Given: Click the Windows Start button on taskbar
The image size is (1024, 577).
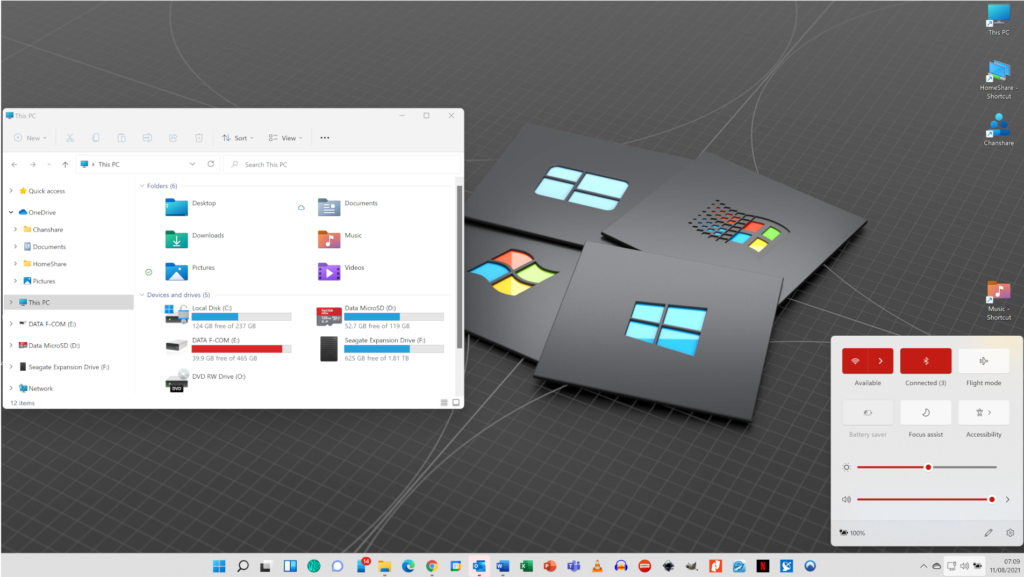Looking at the screenshot, I should [x=219, y=566].
